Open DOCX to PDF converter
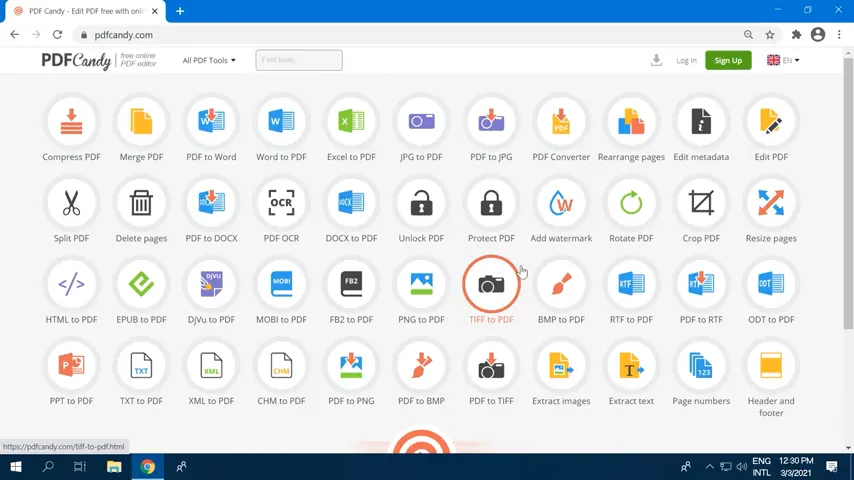The width and height of the screenshot is (854, 480). tap(351, 203)
